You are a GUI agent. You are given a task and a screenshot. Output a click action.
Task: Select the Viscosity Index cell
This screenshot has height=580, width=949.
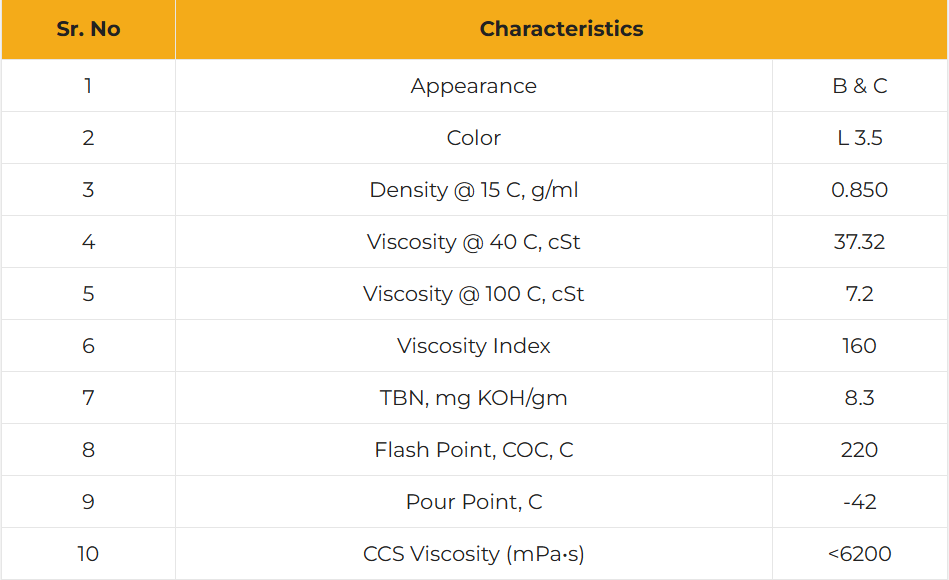click(474, 346)
